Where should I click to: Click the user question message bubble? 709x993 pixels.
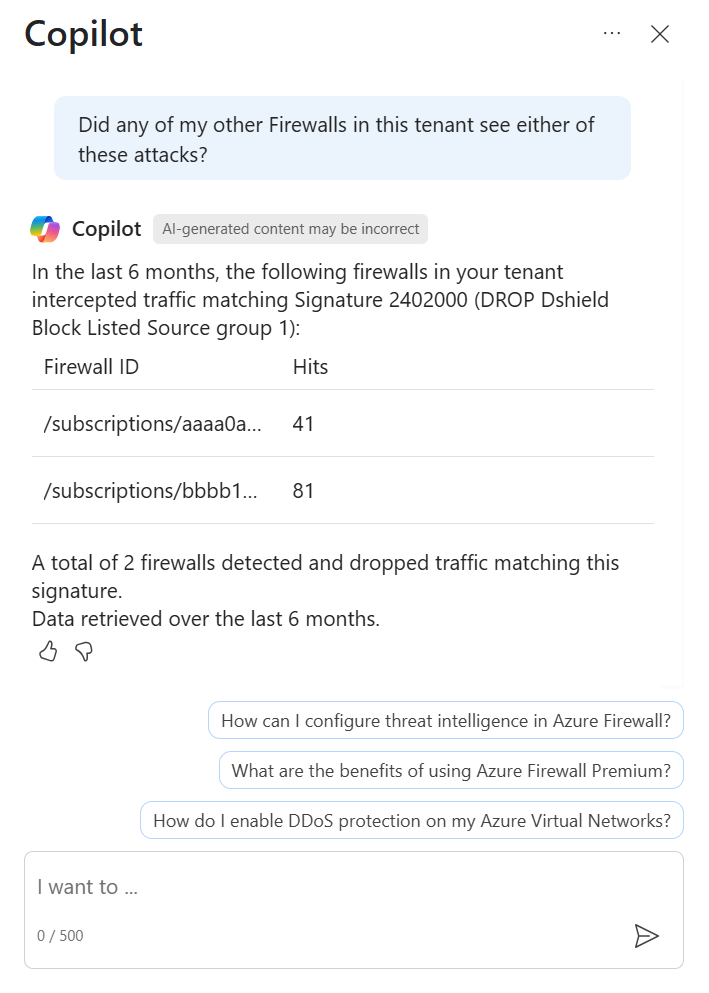(342, 138)
